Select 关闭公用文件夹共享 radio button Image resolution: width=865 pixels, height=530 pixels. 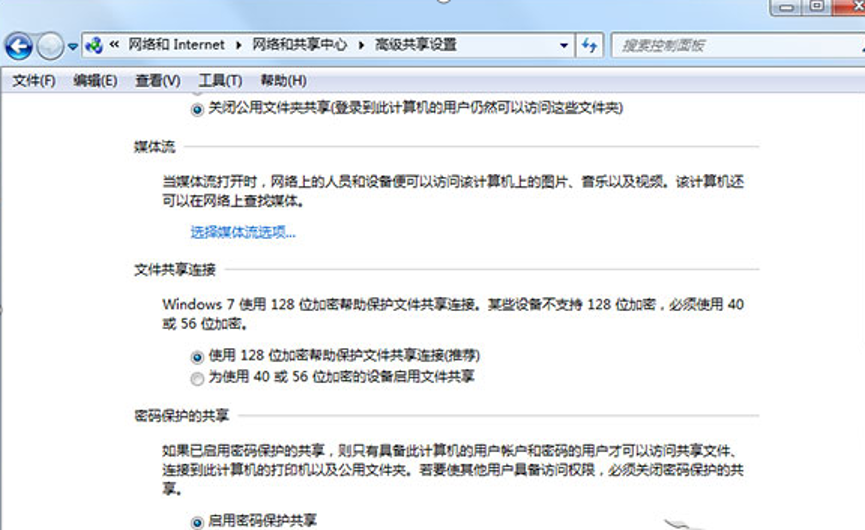[197, 110]
